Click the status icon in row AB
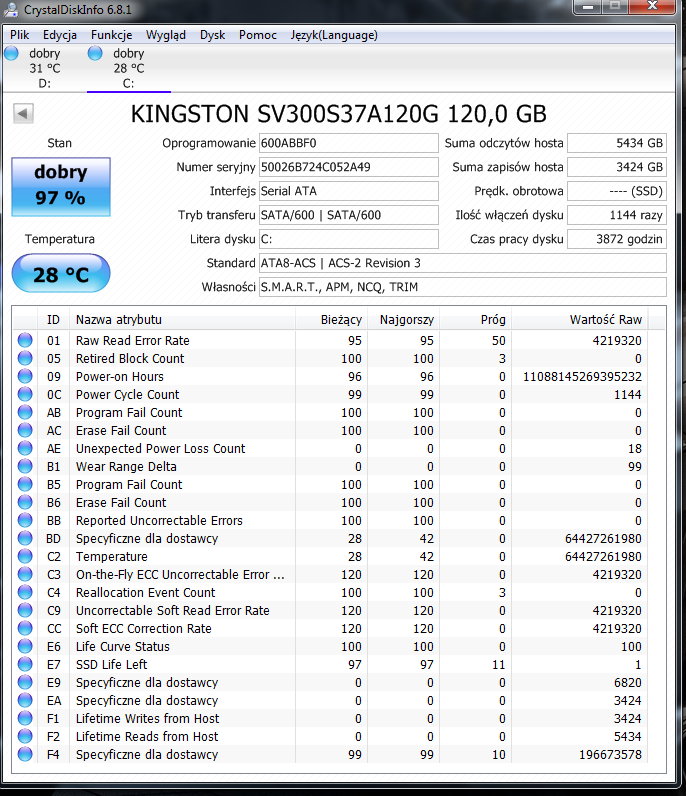686x796 pixels. click(25, 412)
